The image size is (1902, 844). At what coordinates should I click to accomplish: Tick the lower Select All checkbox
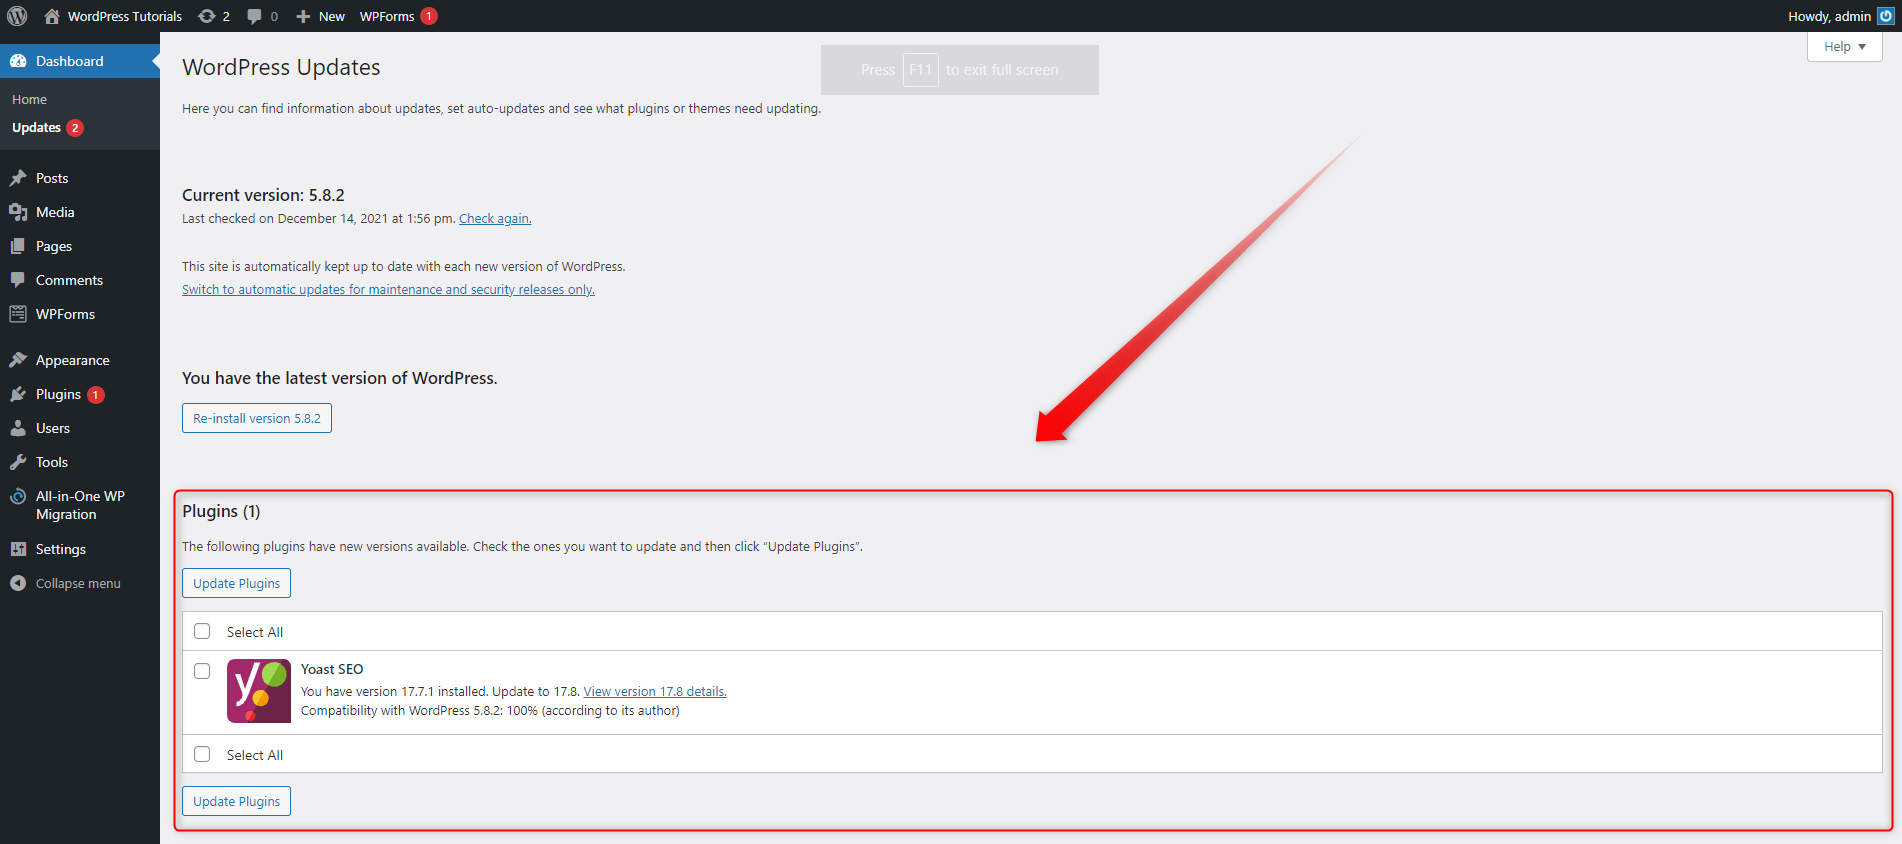[x=202, y=754]
